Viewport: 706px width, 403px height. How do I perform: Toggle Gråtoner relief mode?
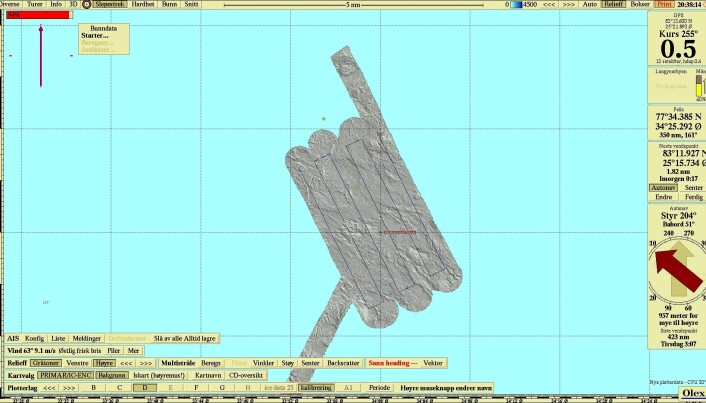click(46, 363)
